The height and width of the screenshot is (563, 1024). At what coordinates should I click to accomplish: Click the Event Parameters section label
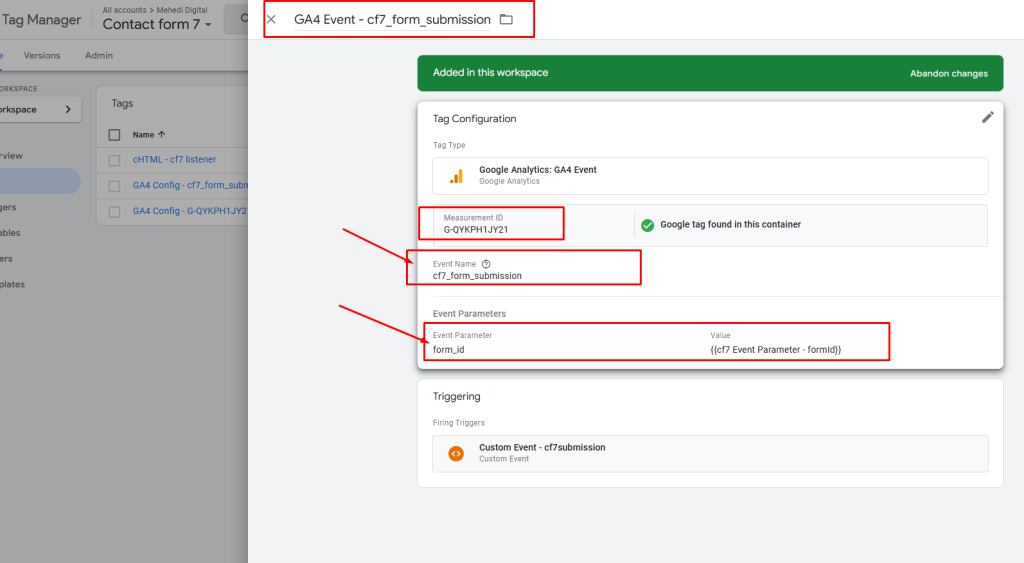click(469, 314)
